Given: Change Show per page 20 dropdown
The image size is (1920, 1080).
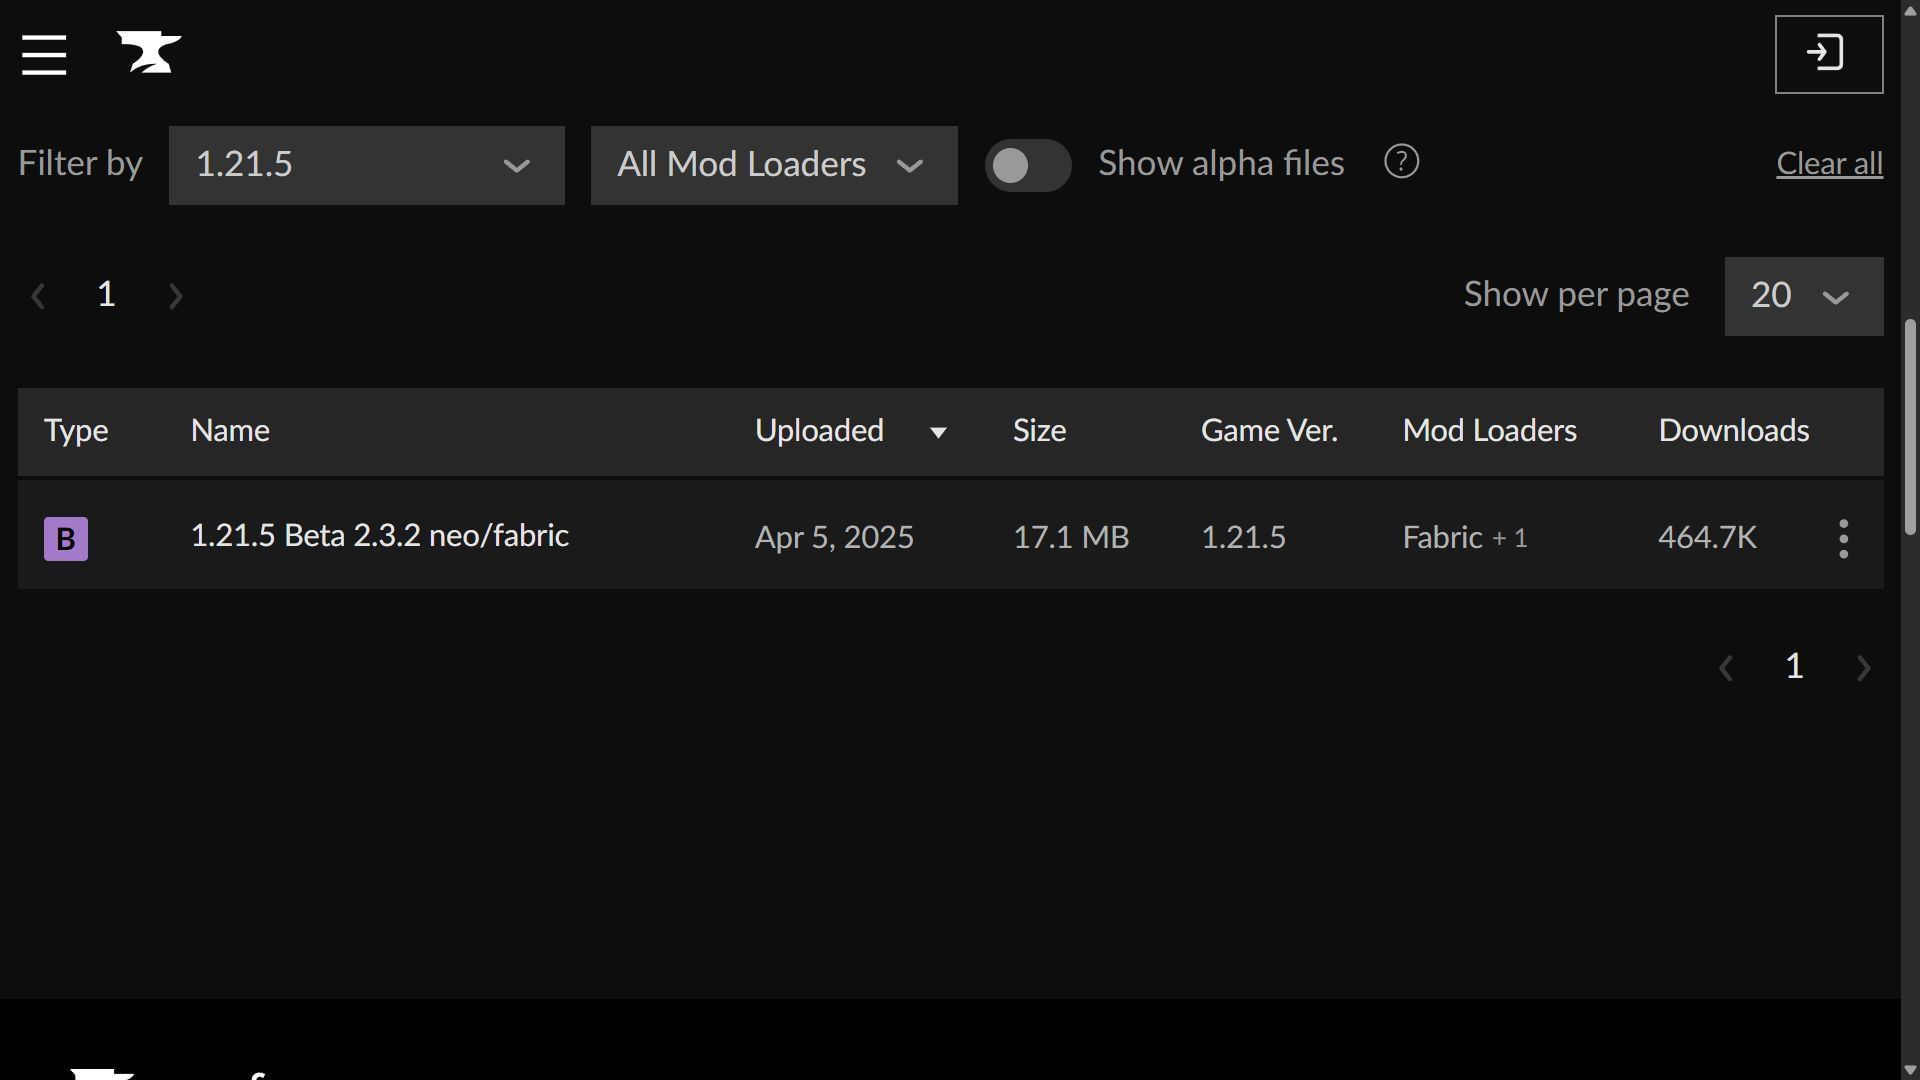Looking at the screenshot, I should [x=1803, y=296].
